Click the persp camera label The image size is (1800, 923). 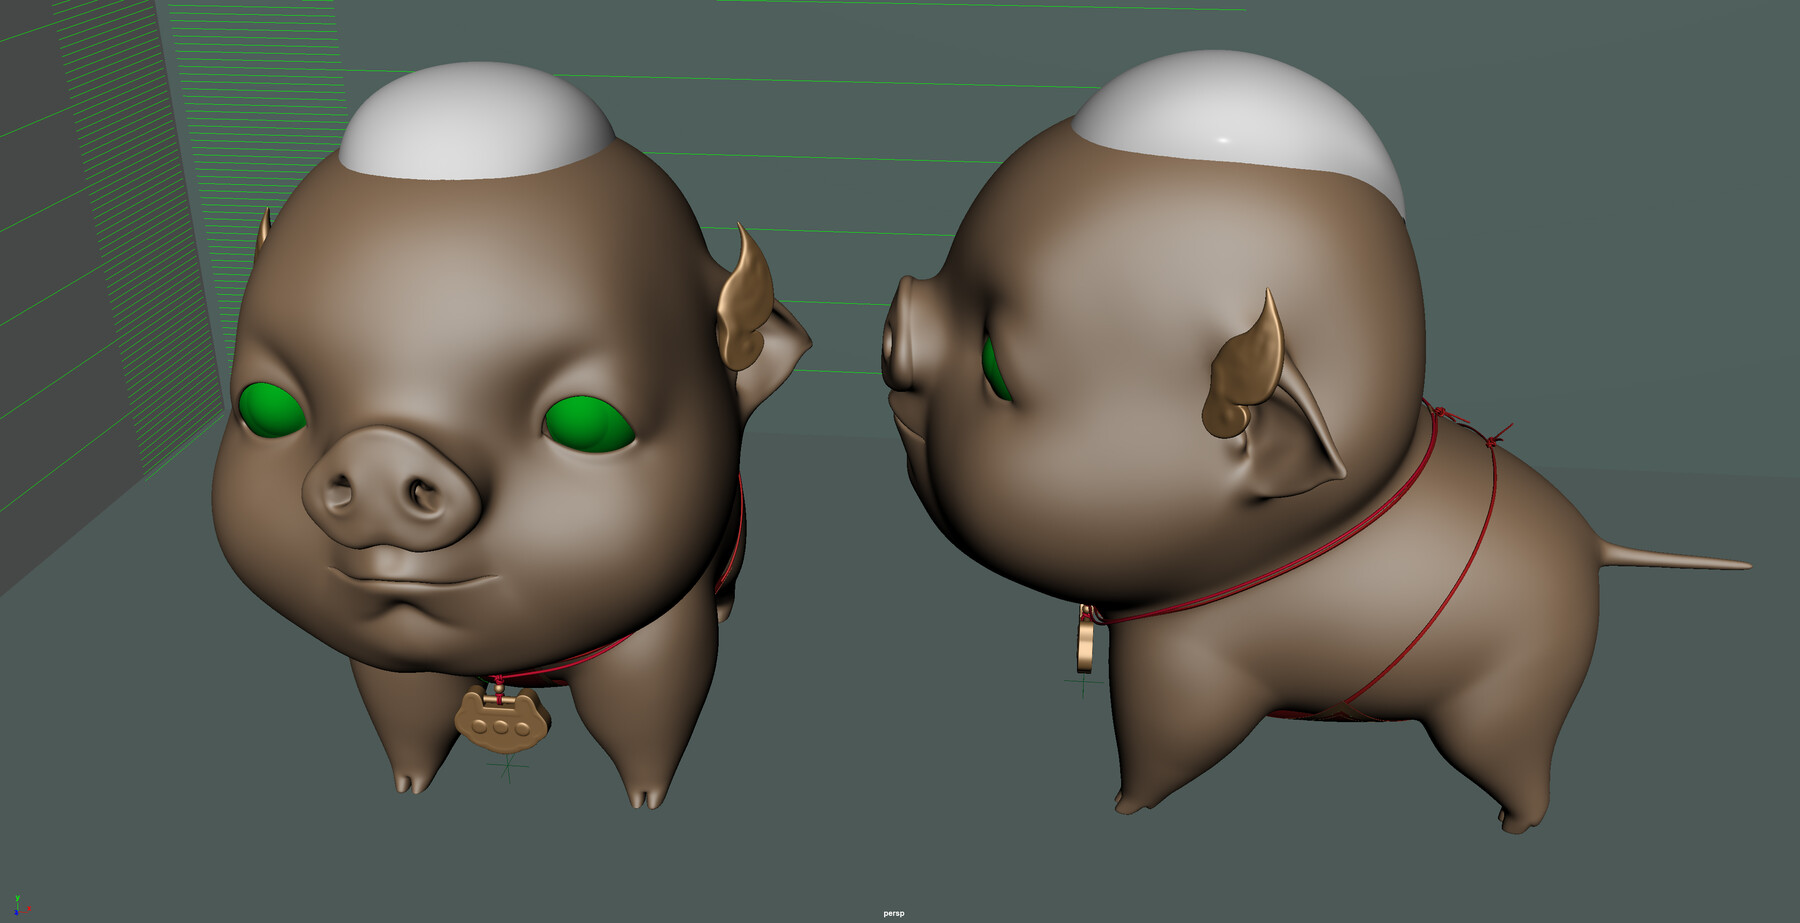coord(893,913)
